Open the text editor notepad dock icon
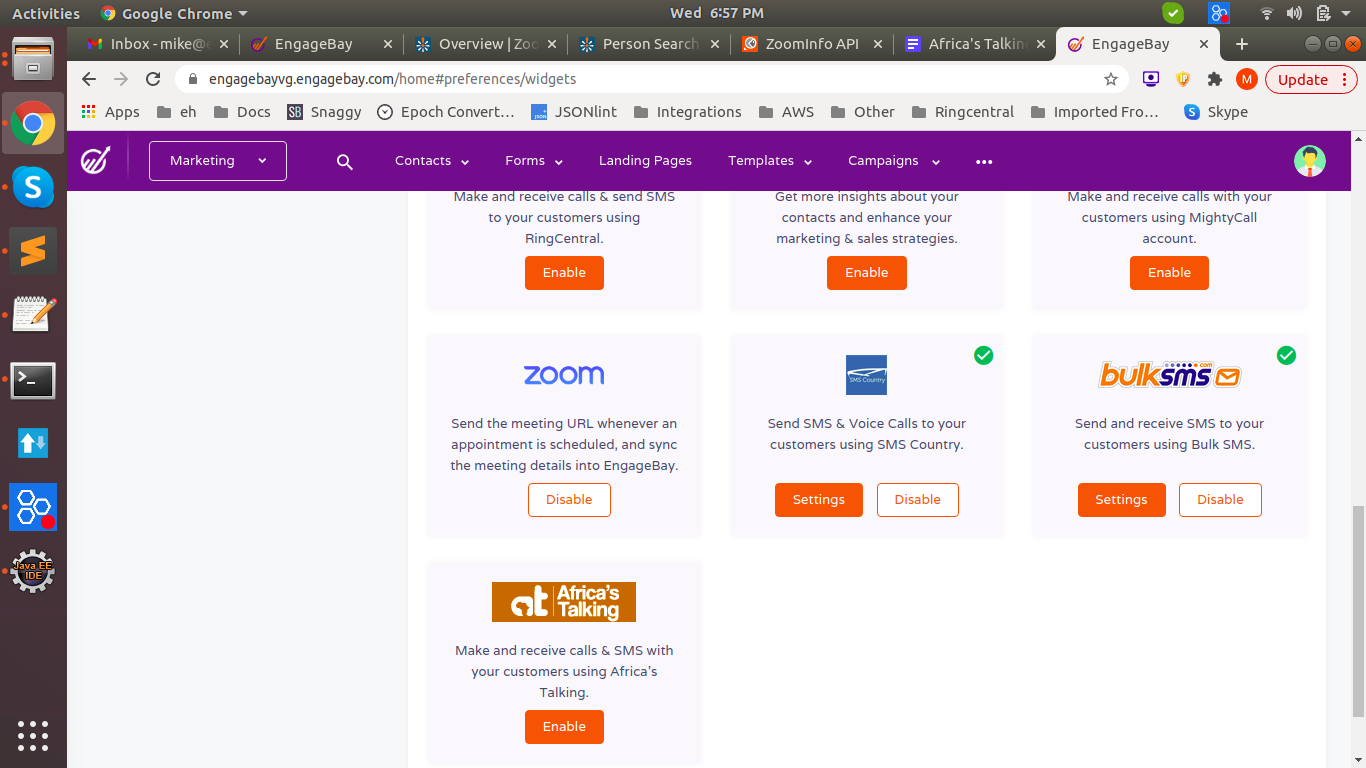1366x768 pixels. pyautogui.click(x=33, y=314)
